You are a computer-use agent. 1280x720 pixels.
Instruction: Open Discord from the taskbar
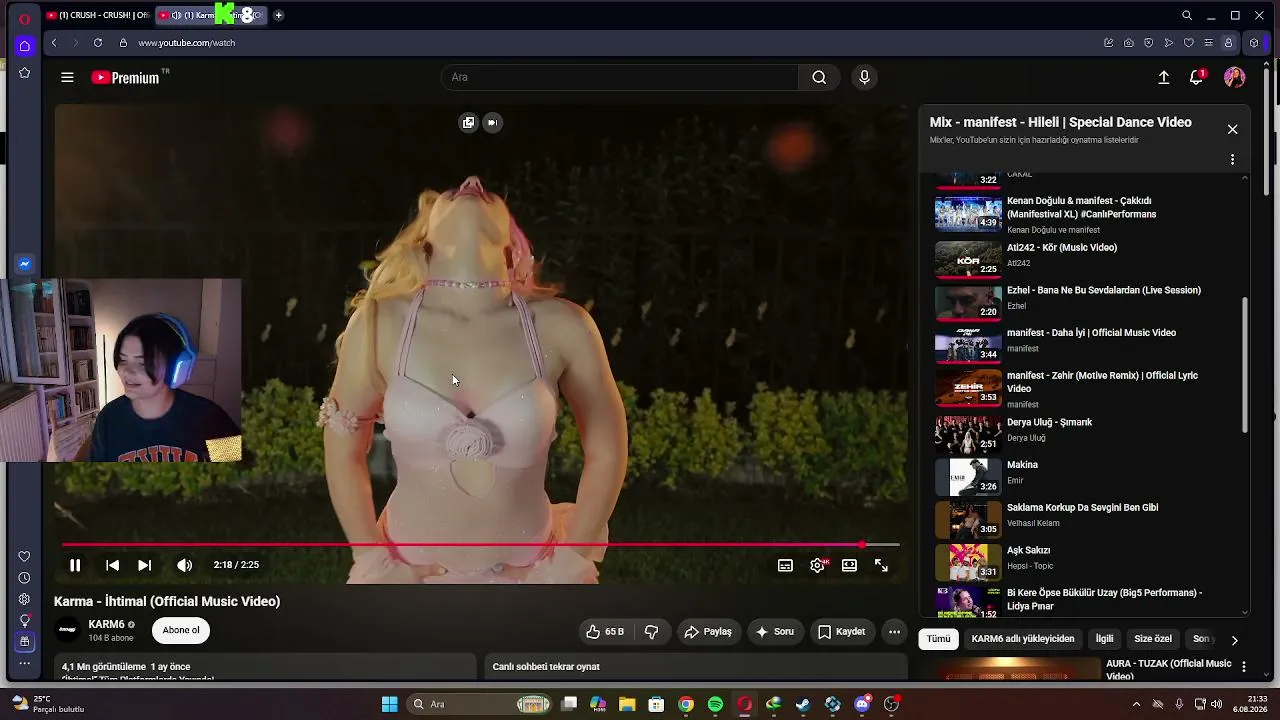pyautogui.click(x=862, y=704)
